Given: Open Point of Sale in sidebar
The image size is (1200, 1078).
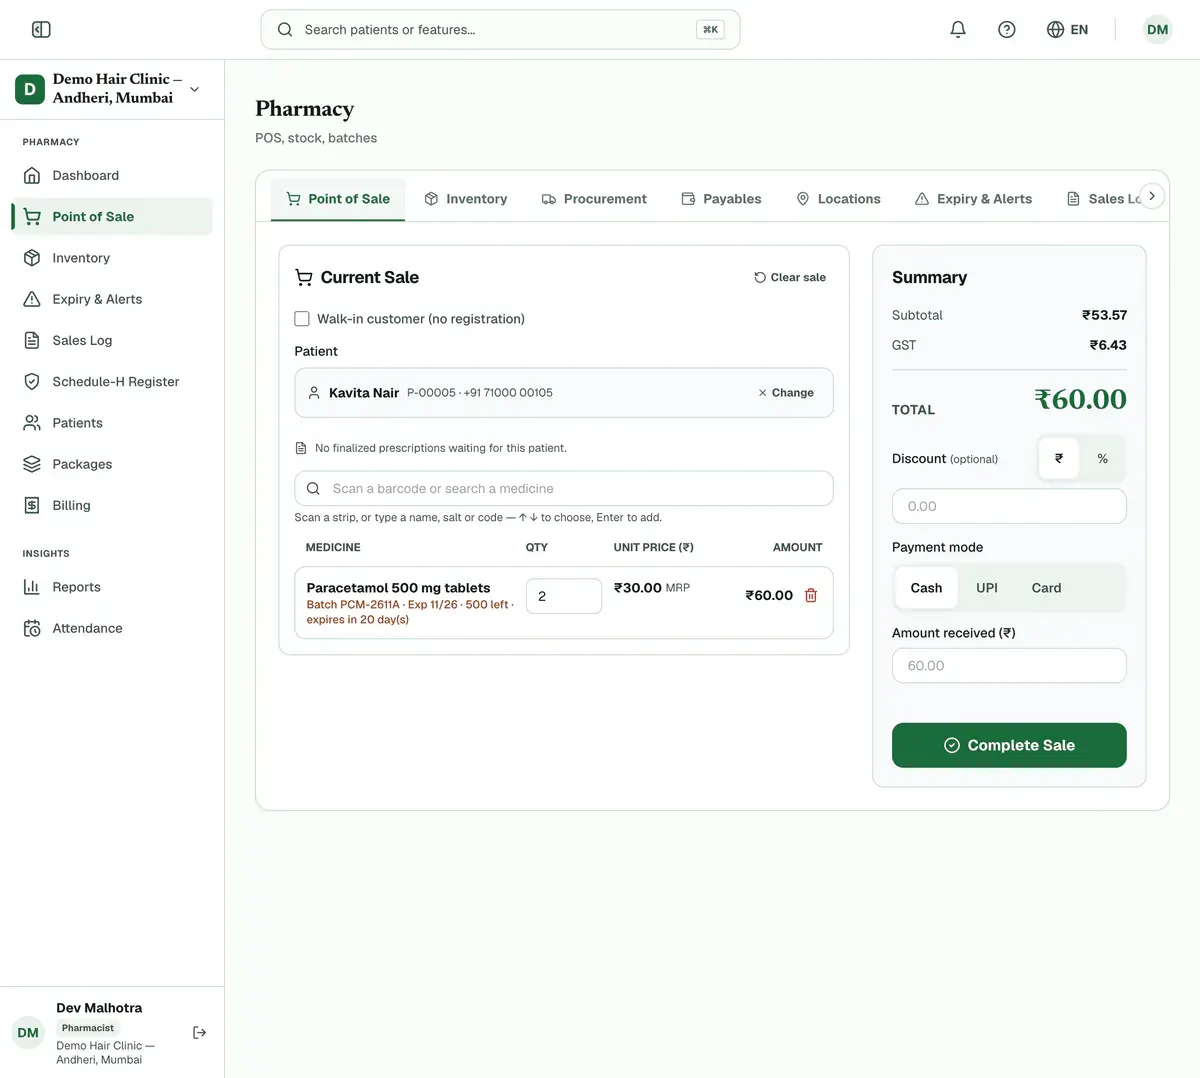Looking at the screenshot, I should pyautogui.click(x=112, y=217).
